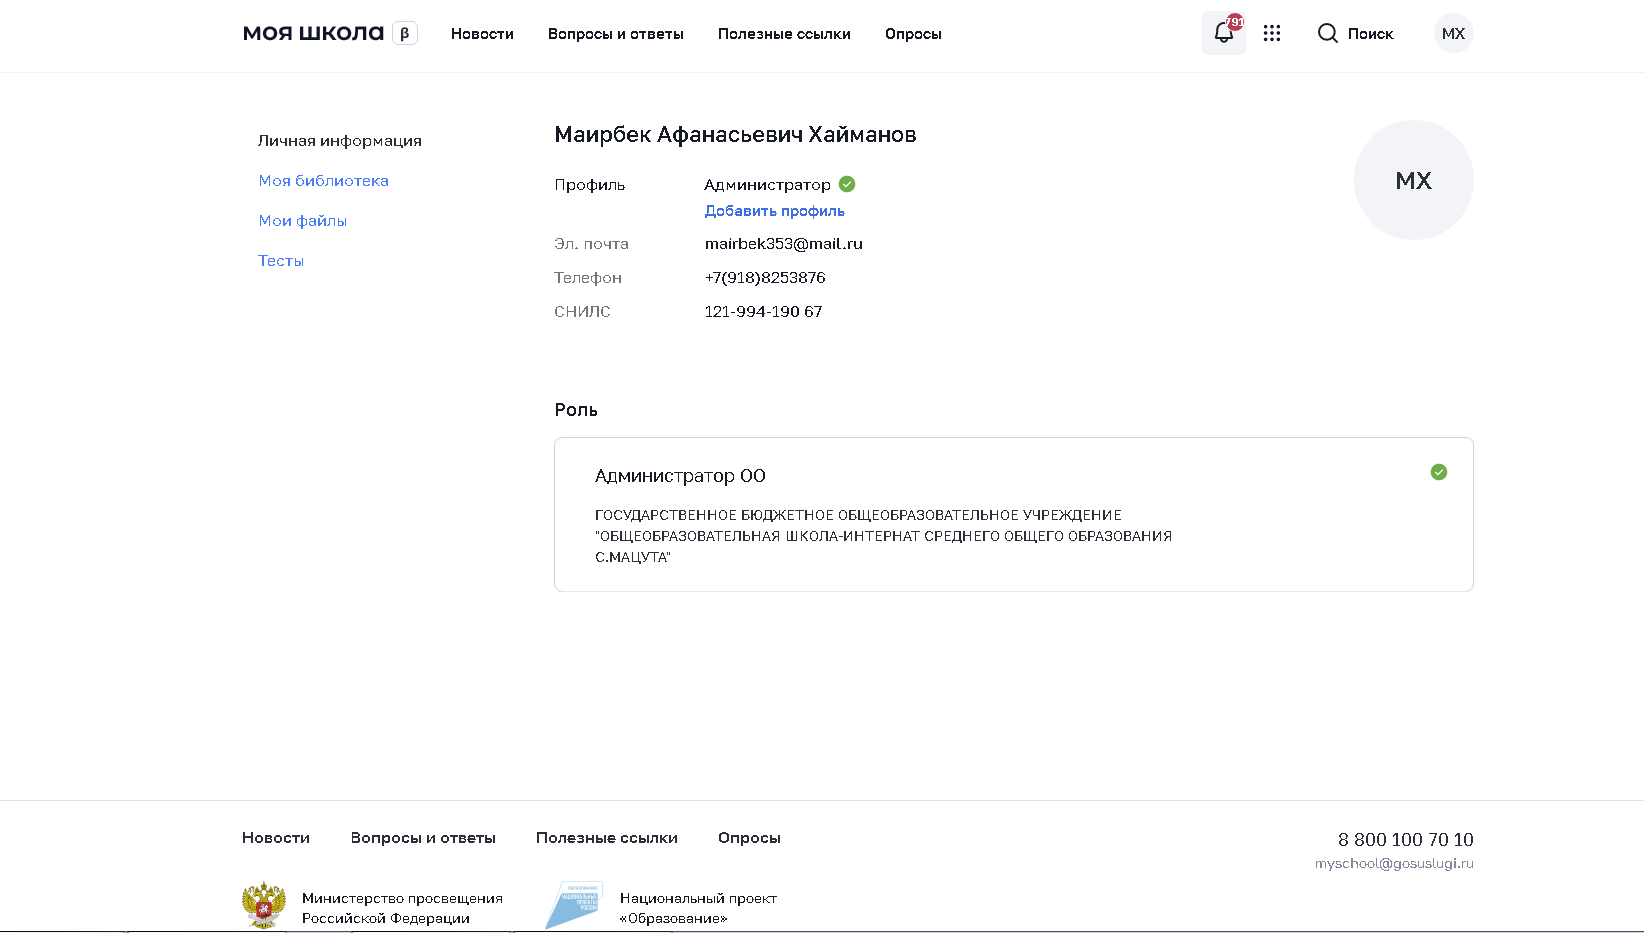The height and width of the screenshot is (933, 1644).
Task: Click the Ministry of Education emblem
Action: 264,905
